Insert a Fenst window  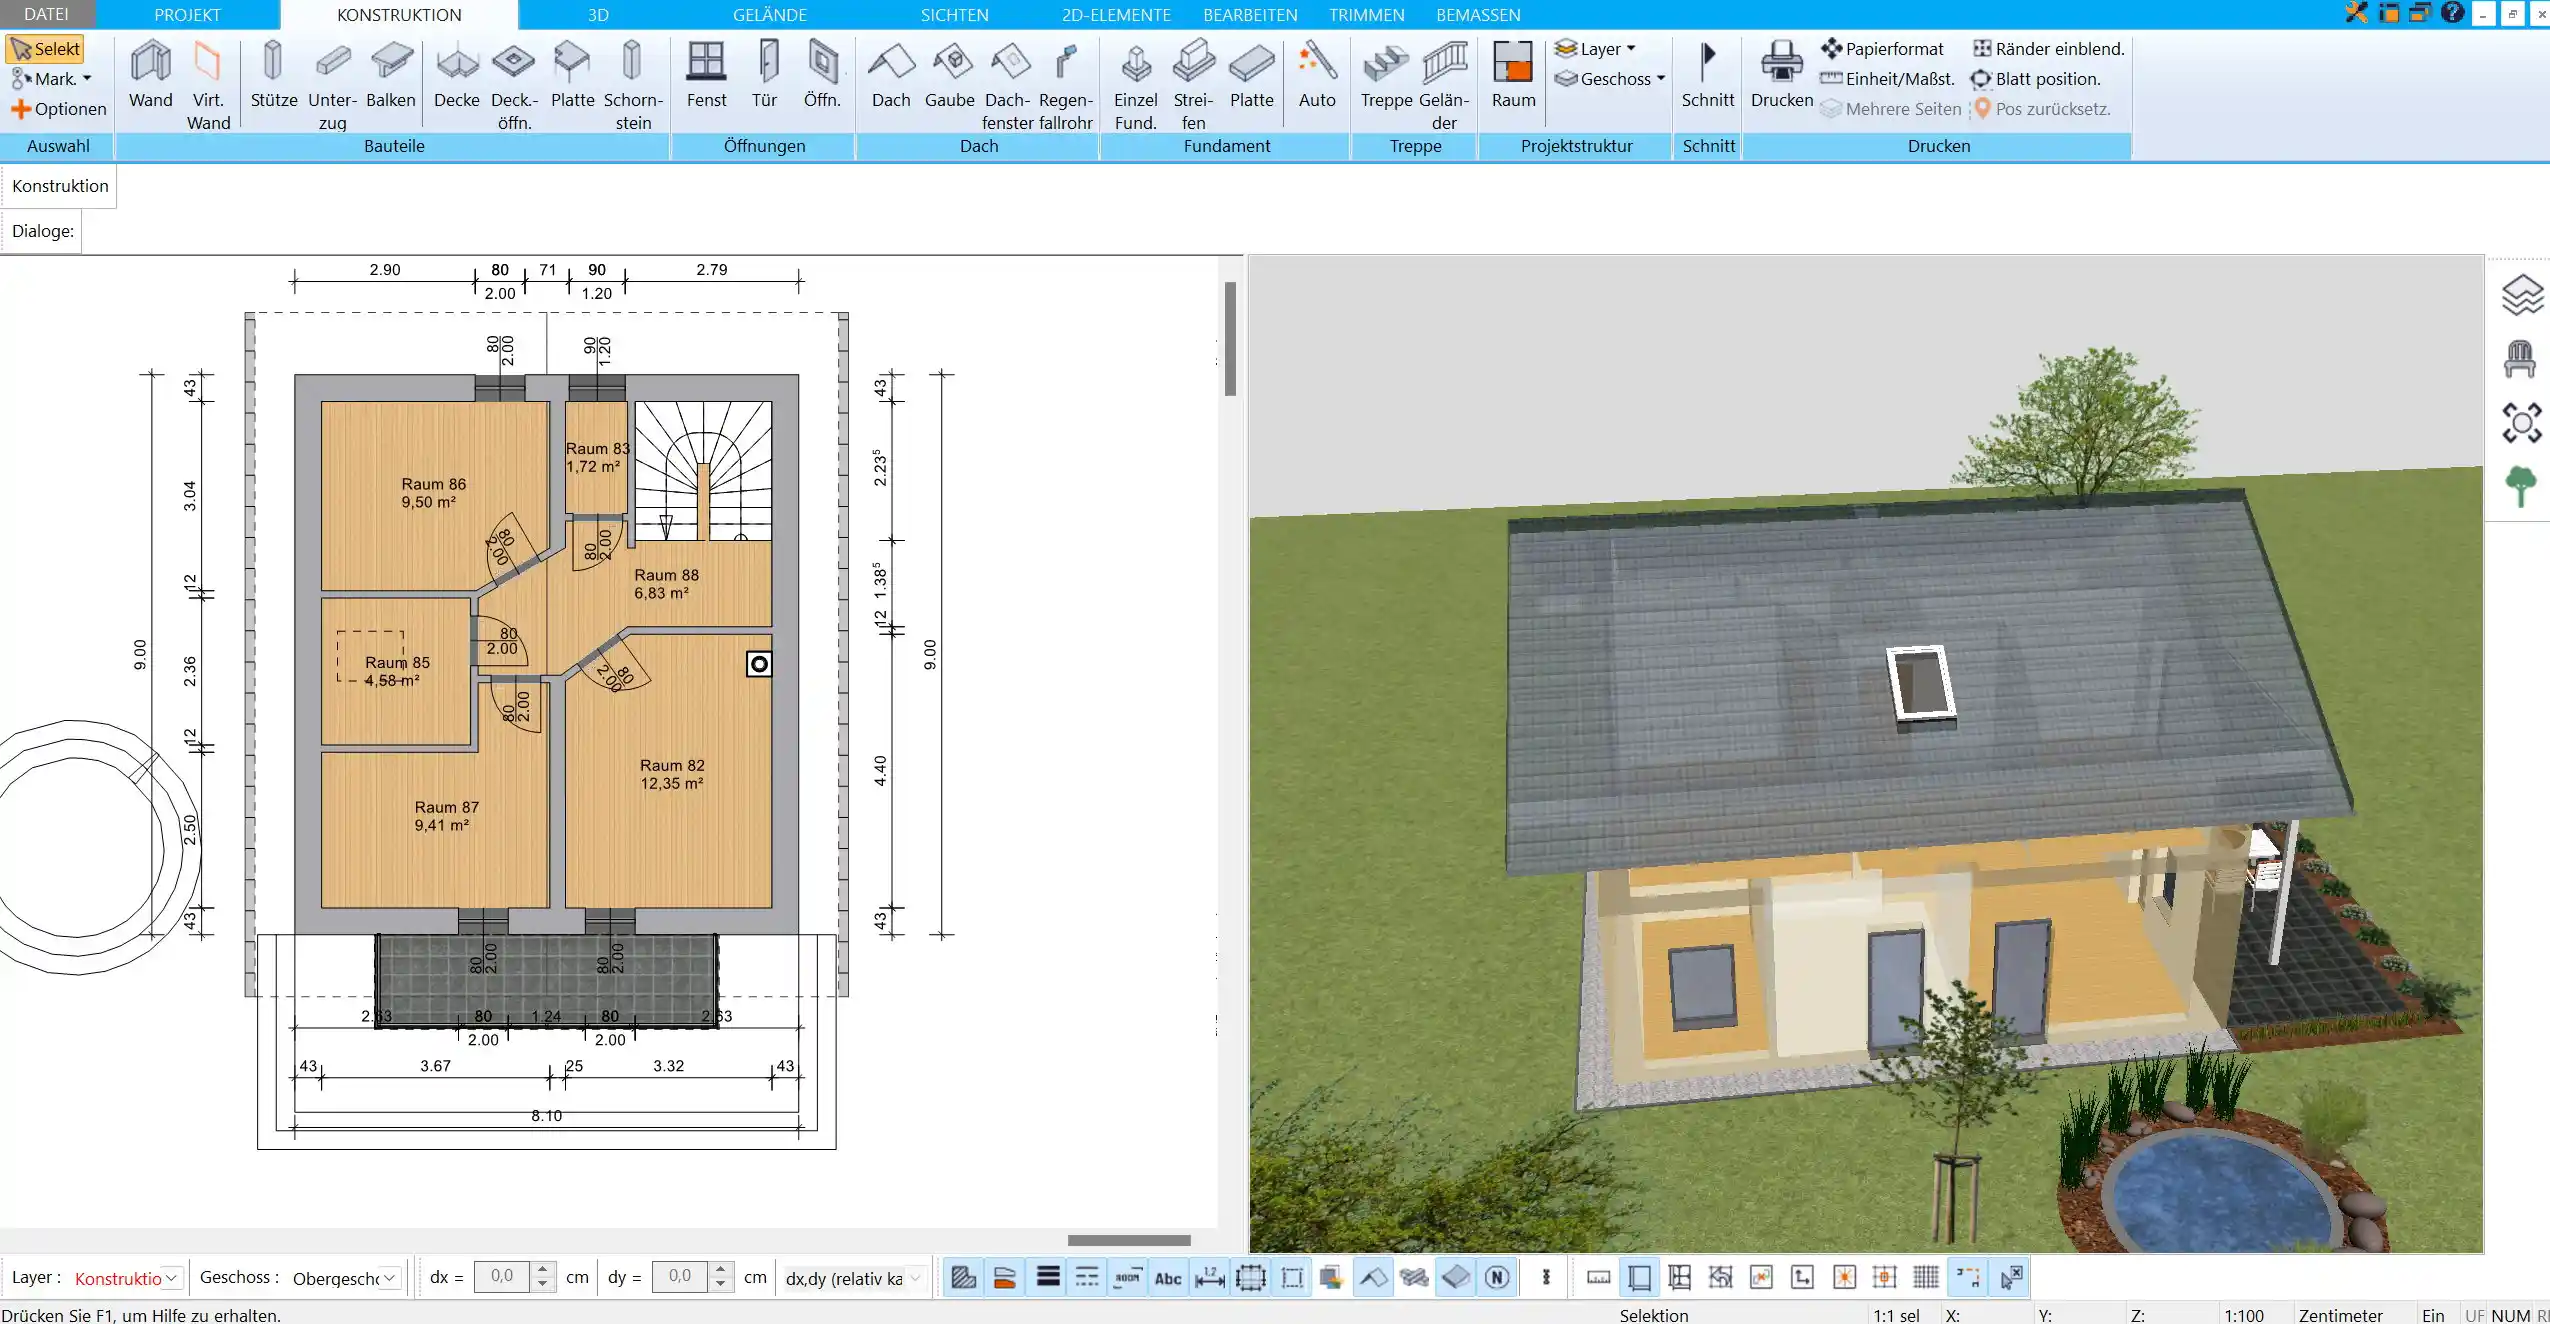click(707, 74)
